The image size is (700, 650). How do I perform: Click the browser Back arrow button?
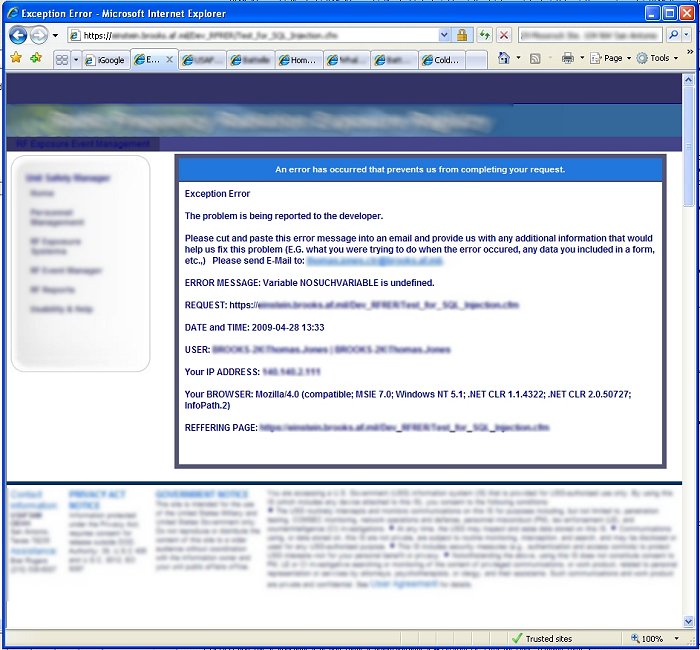coord(18,35)
